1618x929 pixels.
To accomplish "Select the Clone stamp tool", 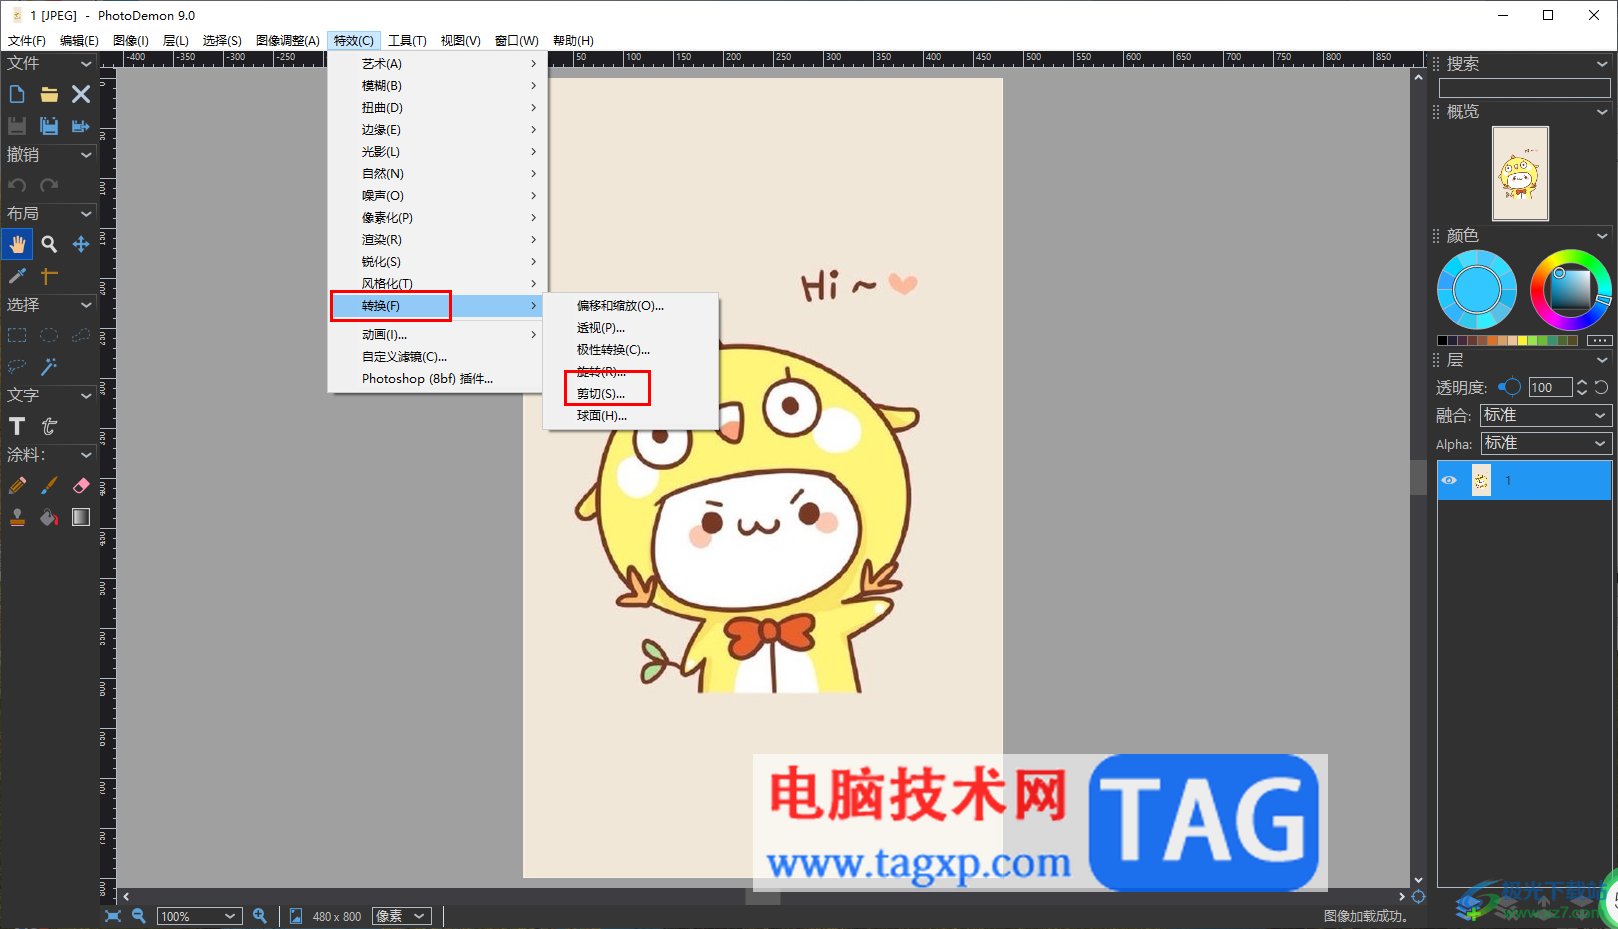I will click(x=17, y=517).
